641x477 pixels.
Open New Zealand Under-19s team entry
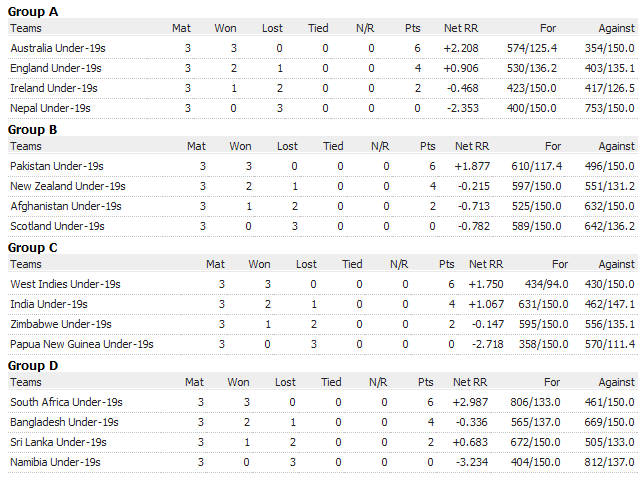coord(68,186)
